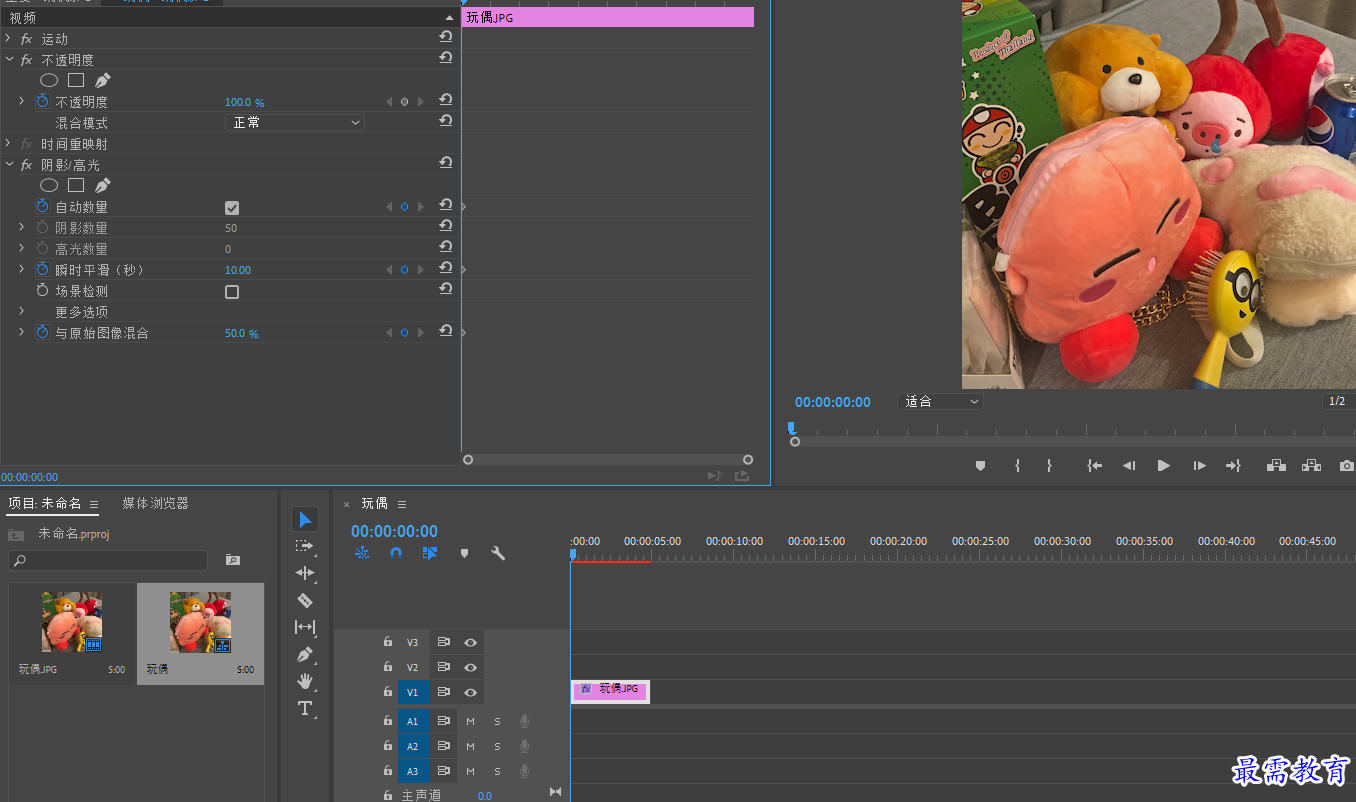Click nest sequence insert icon in timeline
1356x802 pixels.
click(x=362, y=553)
